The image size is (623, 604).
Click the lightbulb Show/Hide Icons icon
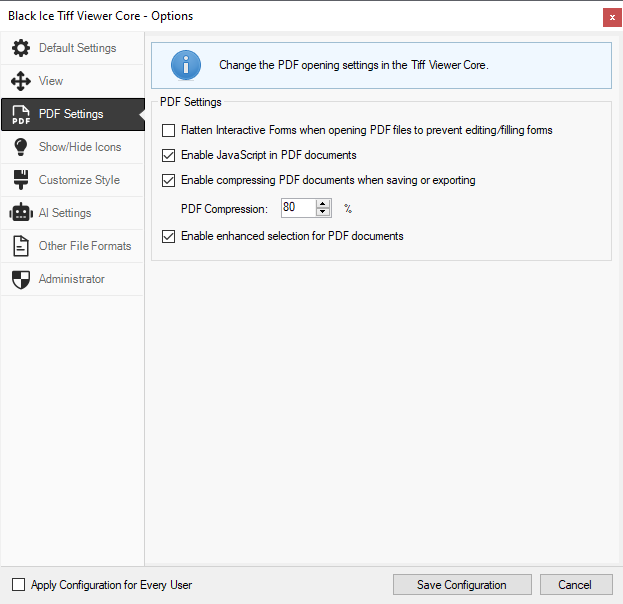click(21, 147)
